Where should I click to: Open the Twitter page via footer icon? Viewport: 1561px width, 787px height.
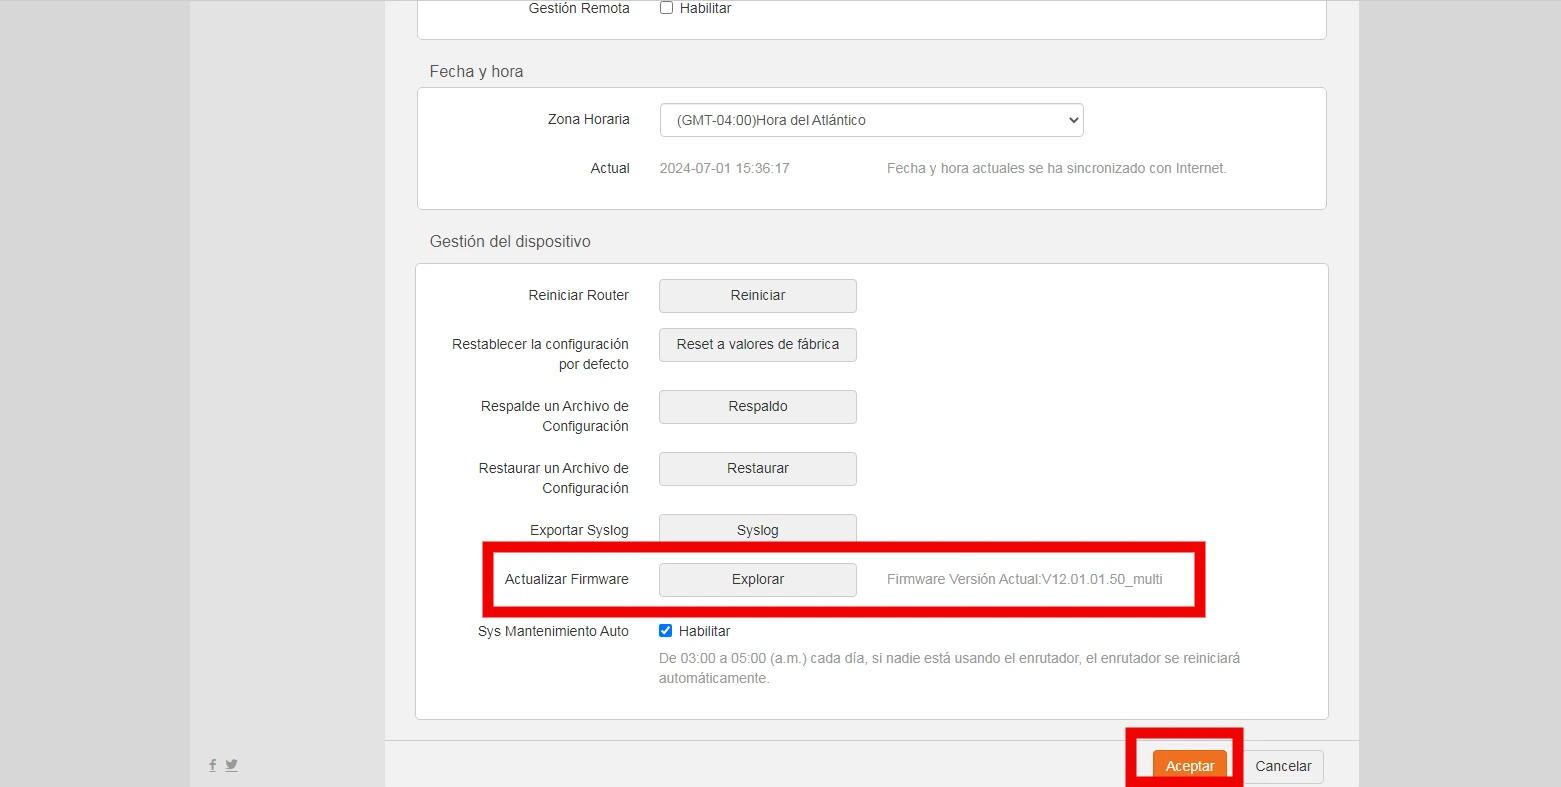point(231,764)
